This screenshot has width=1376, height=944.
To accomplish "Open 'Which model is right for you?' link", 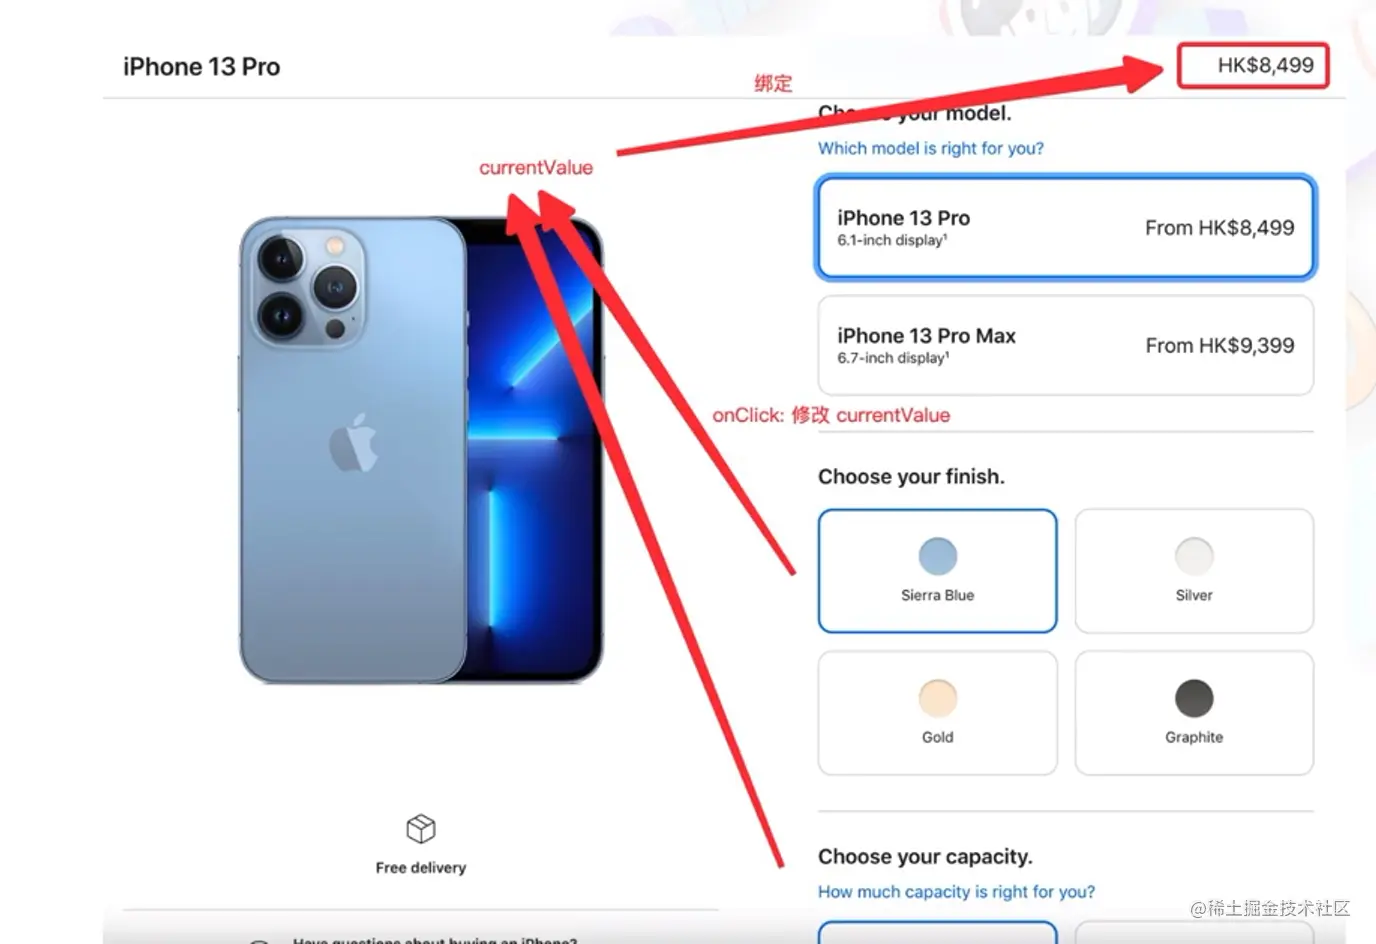I will pyautogui.click(x=930, y=148).
